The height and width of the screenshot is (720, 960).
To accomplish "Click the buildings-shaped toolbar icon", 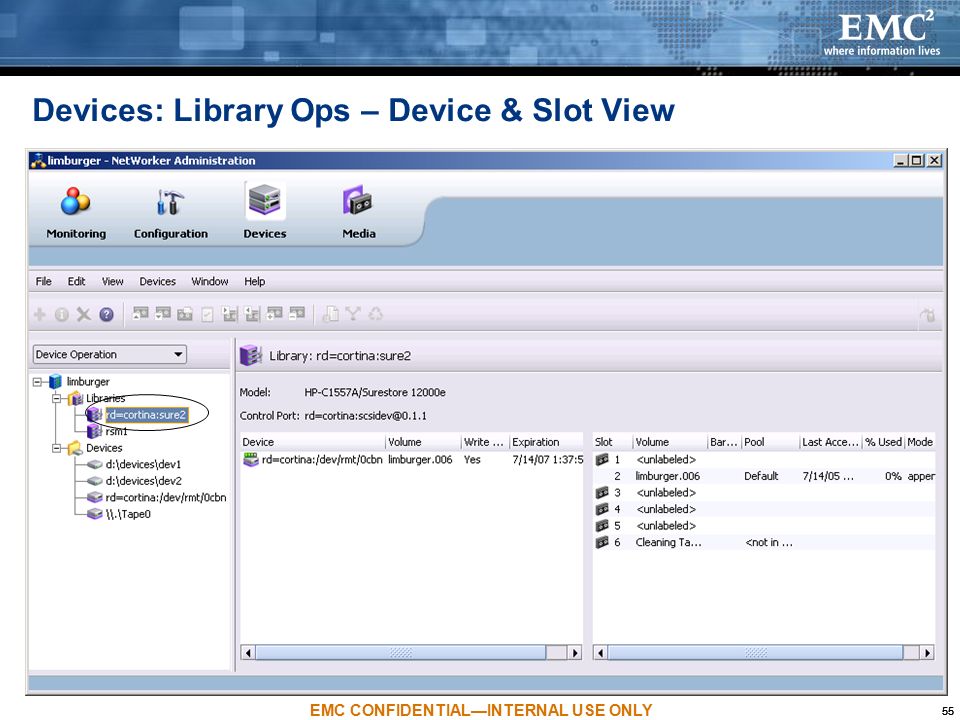I will tap(331, 314).
